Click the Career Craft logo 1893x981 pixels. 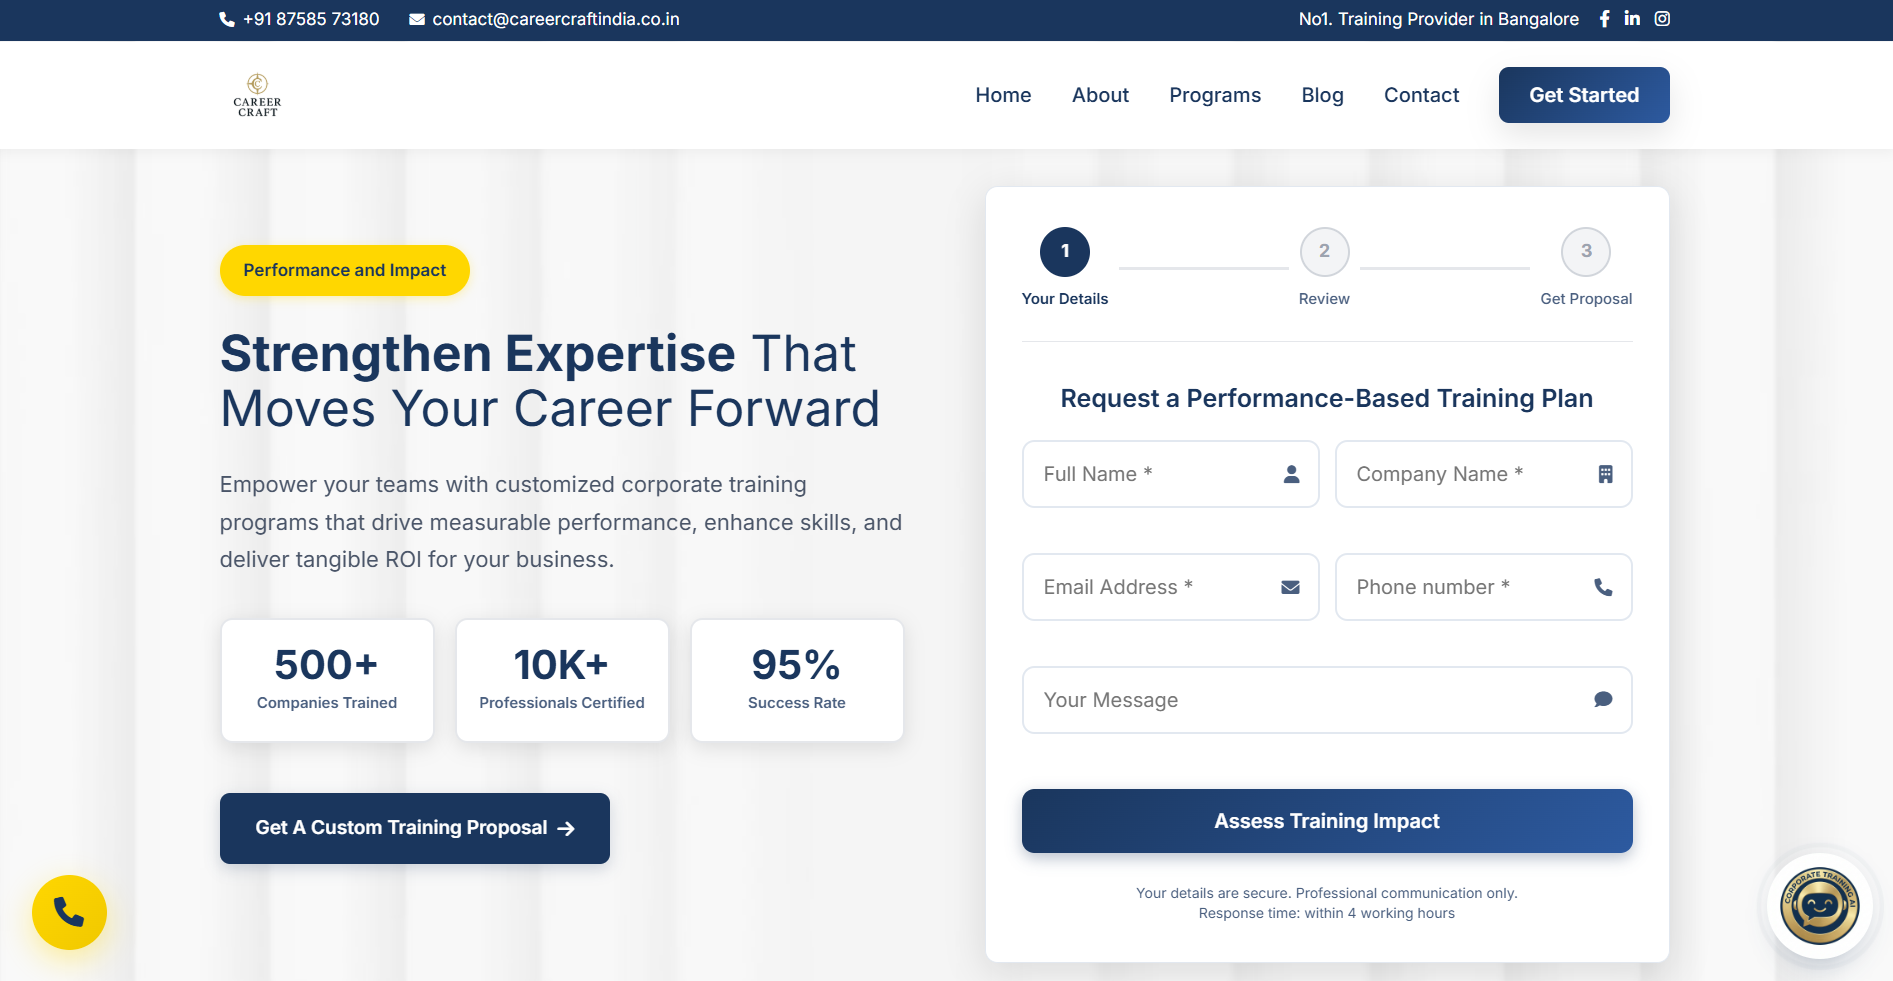256,94
